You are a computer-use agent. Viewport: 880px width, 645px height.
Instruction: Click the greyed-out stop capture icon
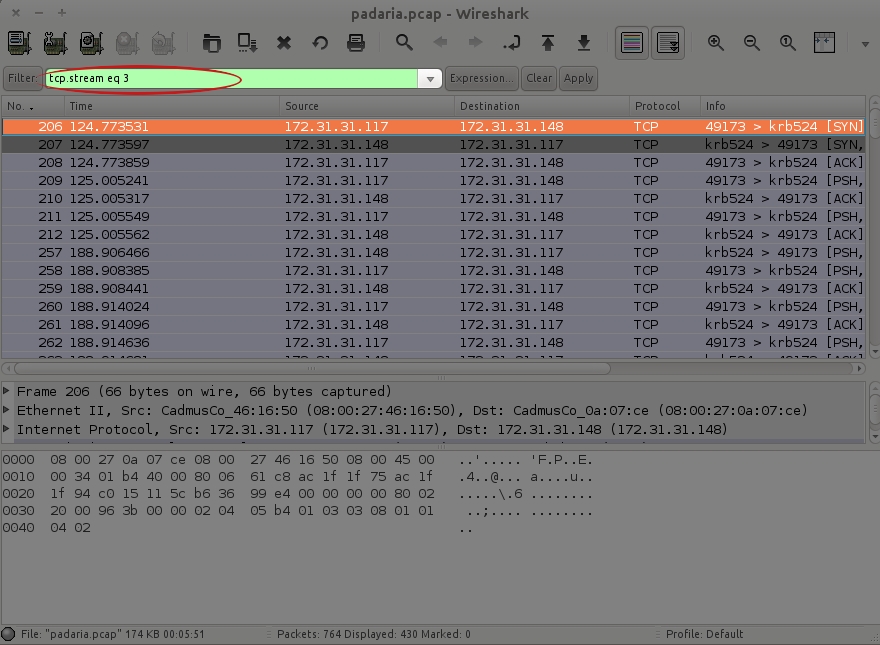coord(127,43)
